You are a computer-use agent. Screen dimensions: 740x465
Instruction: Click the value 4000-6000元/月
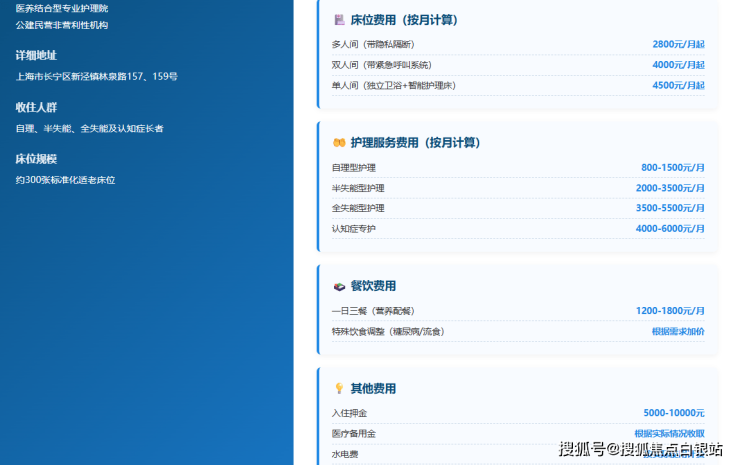pos(670,229)
